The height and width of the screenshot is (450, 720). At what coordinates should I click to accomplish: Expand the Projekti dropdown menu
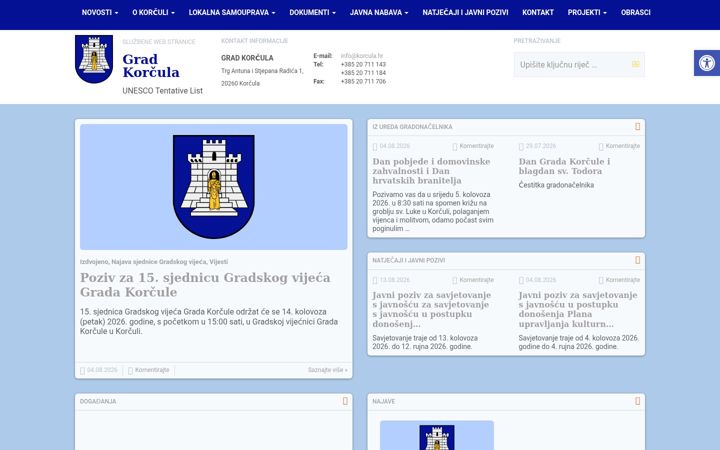point(587,12)
